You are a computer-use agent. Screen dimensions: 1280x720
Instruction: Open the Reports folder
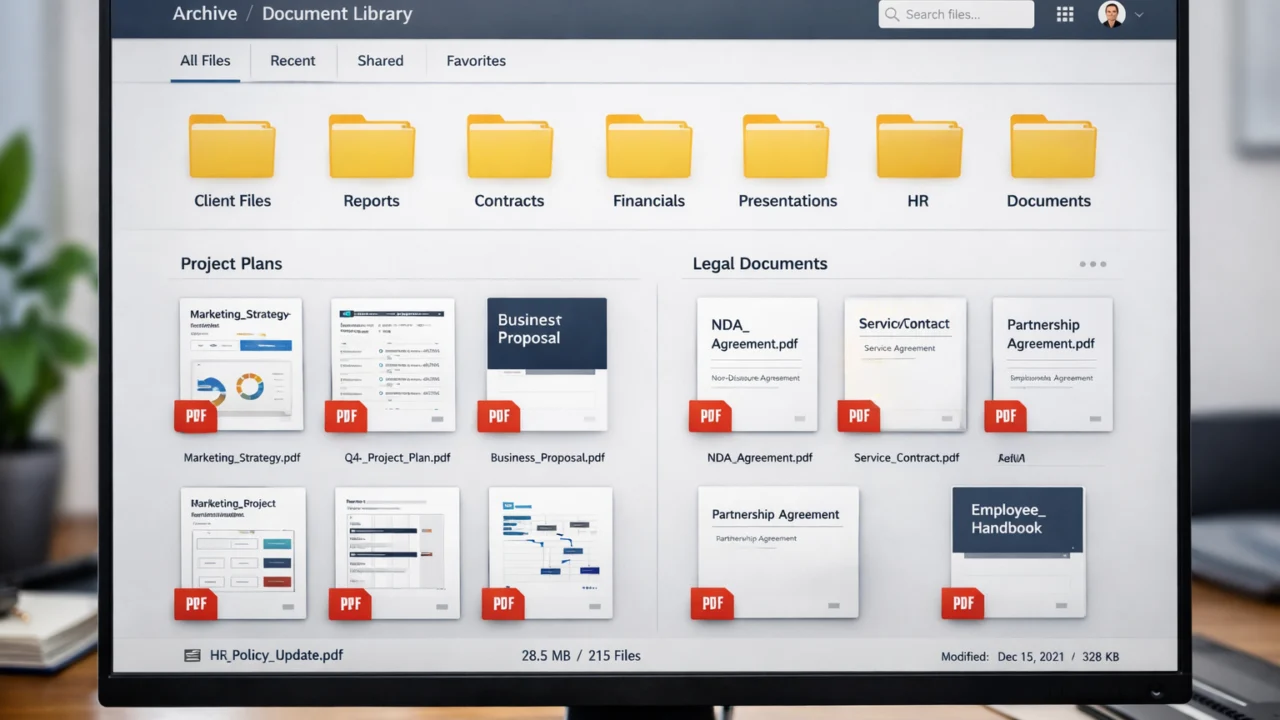[371, 147]
